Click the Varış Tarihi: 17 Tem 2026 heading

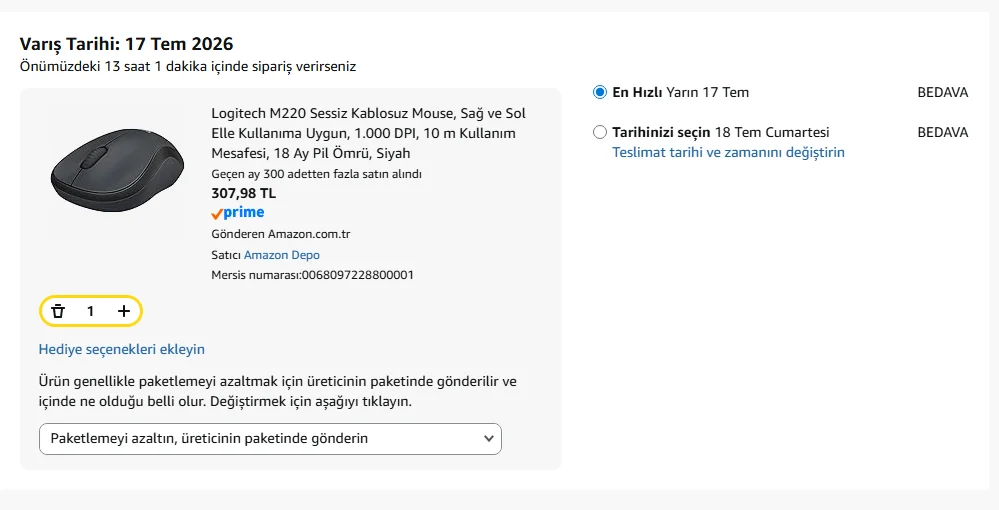(x=126, y=44)
